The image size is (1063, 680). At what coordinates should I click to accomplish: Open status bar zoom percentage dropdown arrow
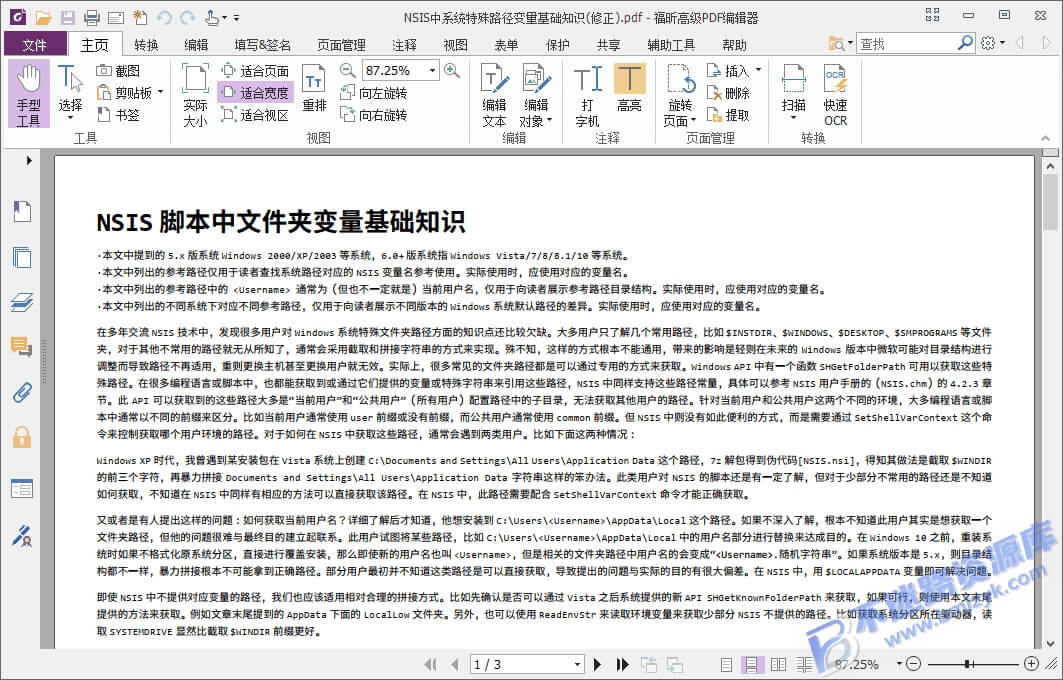(x=899, y=664)
